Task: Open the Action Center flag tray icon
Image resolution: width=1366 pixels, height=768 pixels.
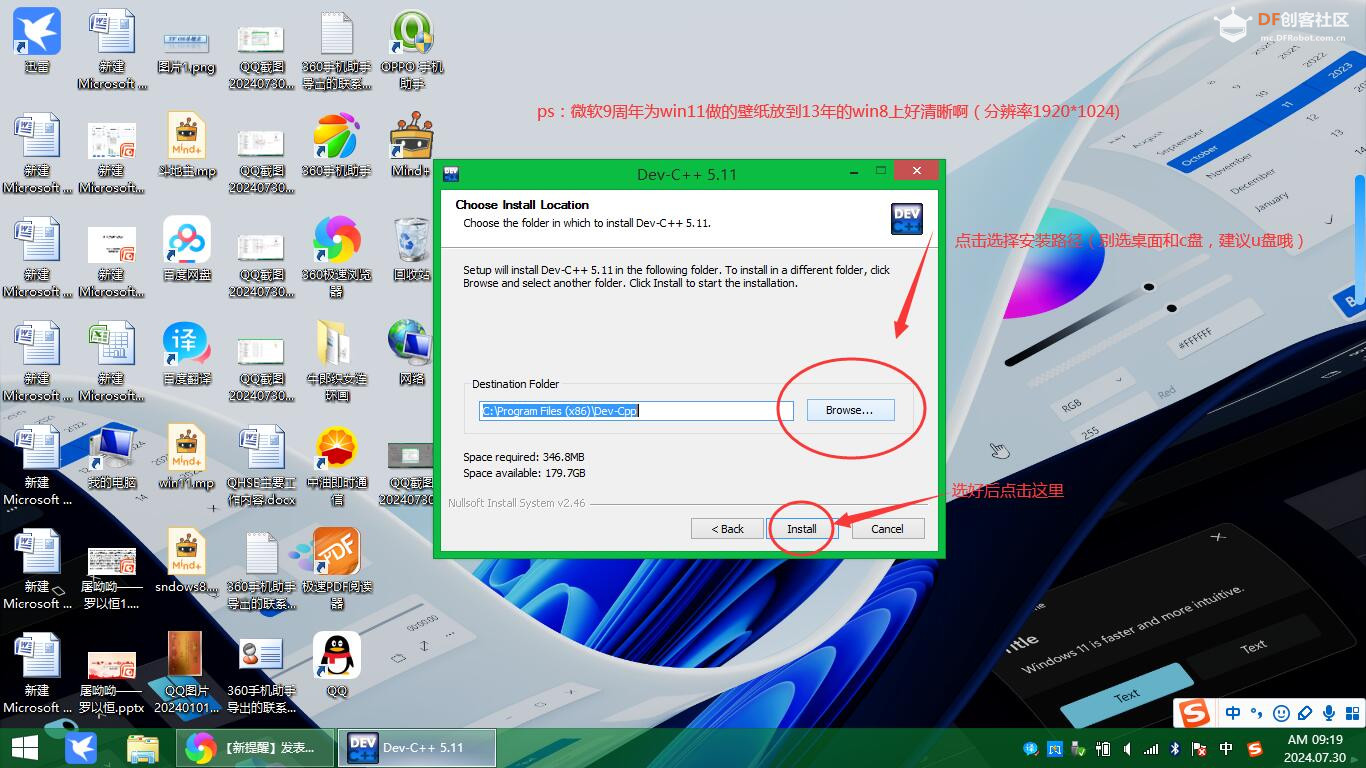Action: [1199, 749]
